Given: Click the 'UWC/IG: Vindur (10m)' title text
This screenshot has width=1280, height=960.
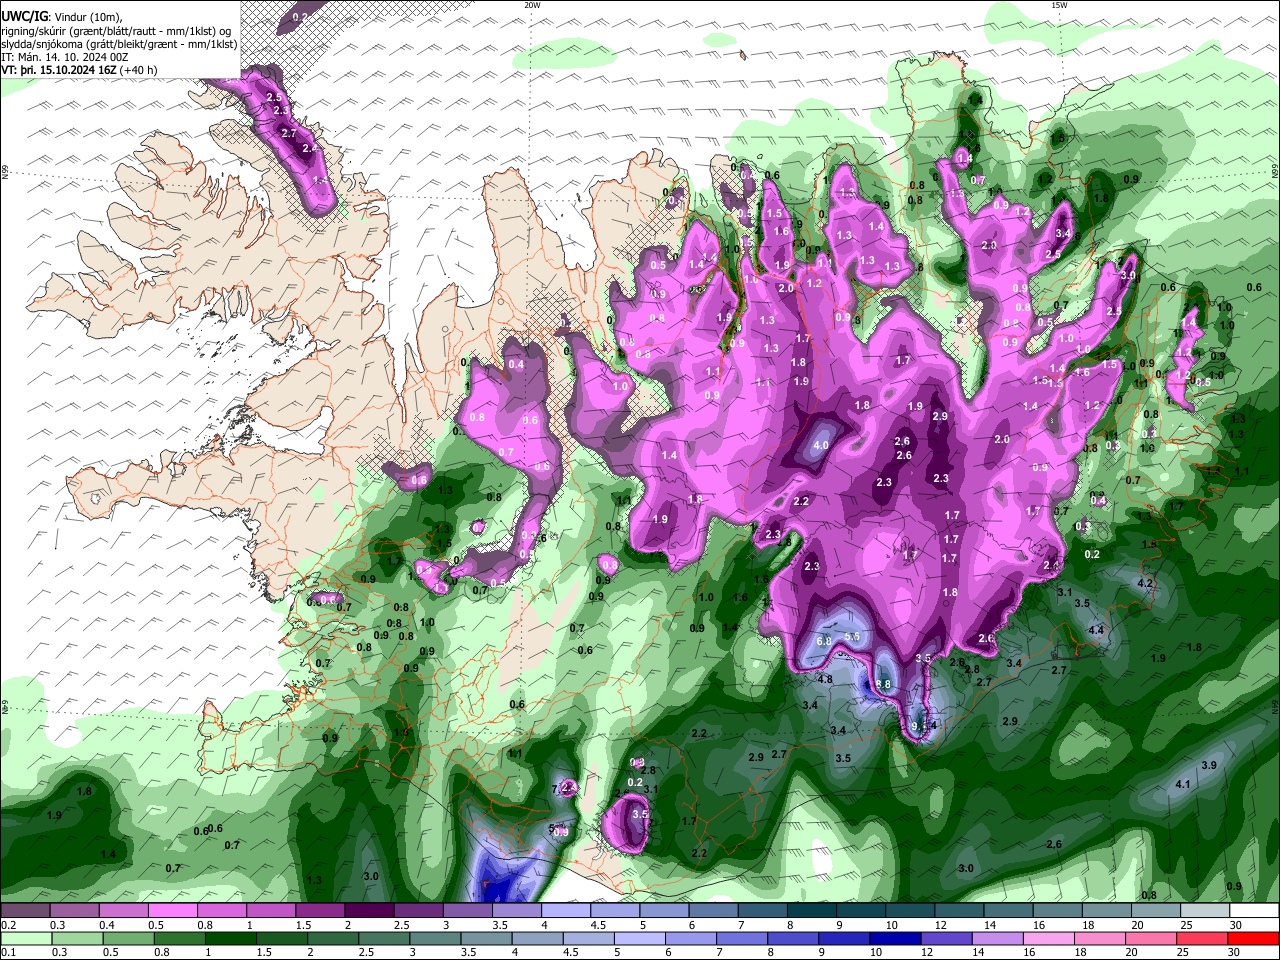Looking at the screenshot, I should click(60, 17).
